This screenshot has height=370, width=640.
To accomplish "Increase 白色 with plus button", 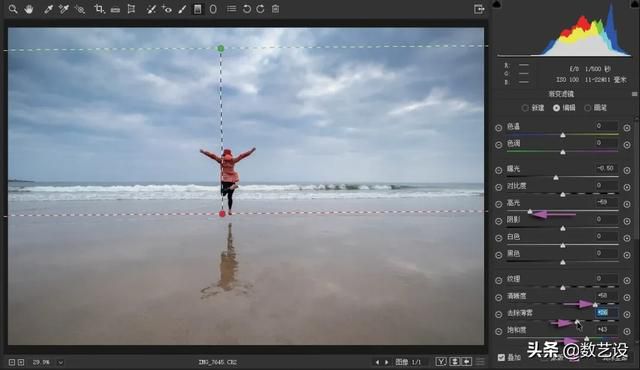I will point(627,238).
